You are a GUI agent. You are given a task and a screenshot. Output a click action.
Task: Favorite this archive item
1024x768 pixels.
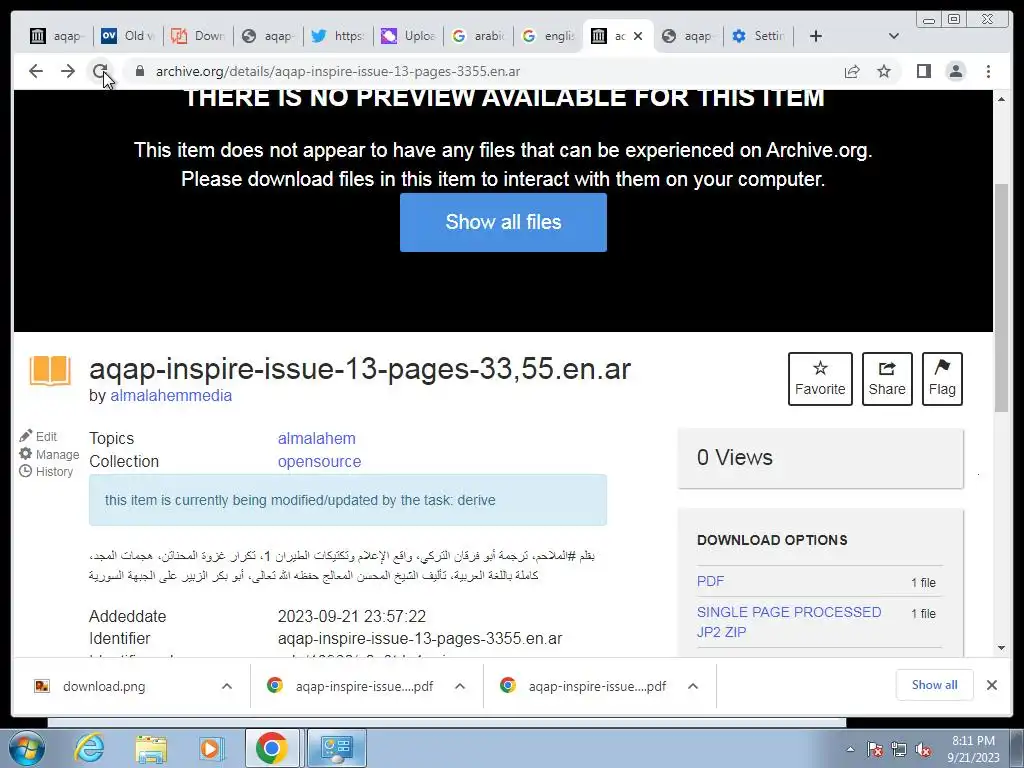(820, 379)
